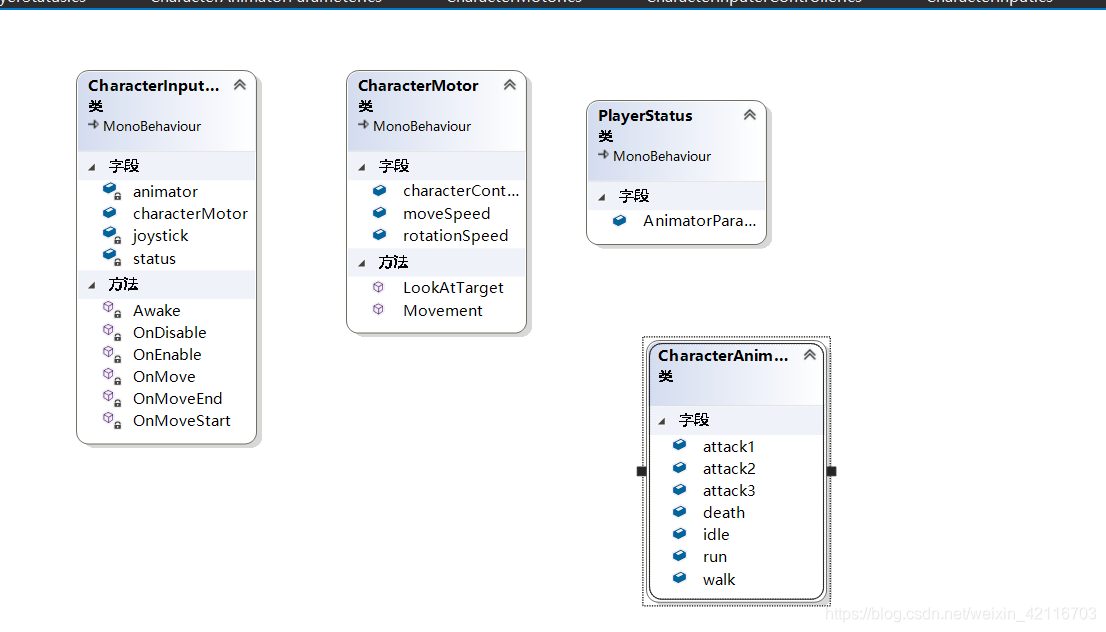The width and height of the screenshot is (1106, 632).
Task: Collapse 方法 section in CharacterMotor class
Action: click(x=362, y=264)
